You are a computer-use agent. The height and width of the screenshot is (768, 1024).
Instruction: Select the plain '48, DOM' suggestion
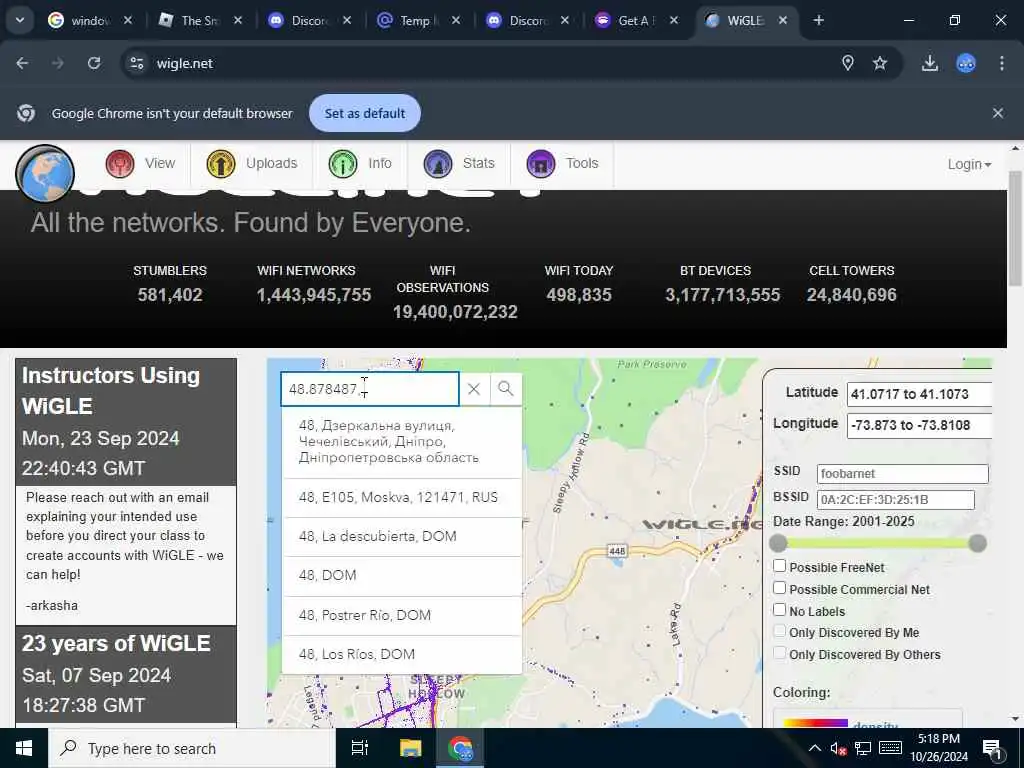[402, 576]
